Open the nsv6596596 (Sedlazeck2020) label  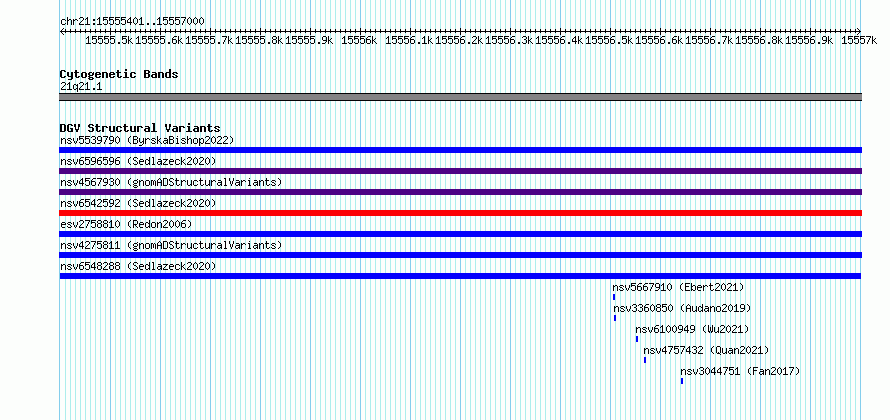pos(138,161)
